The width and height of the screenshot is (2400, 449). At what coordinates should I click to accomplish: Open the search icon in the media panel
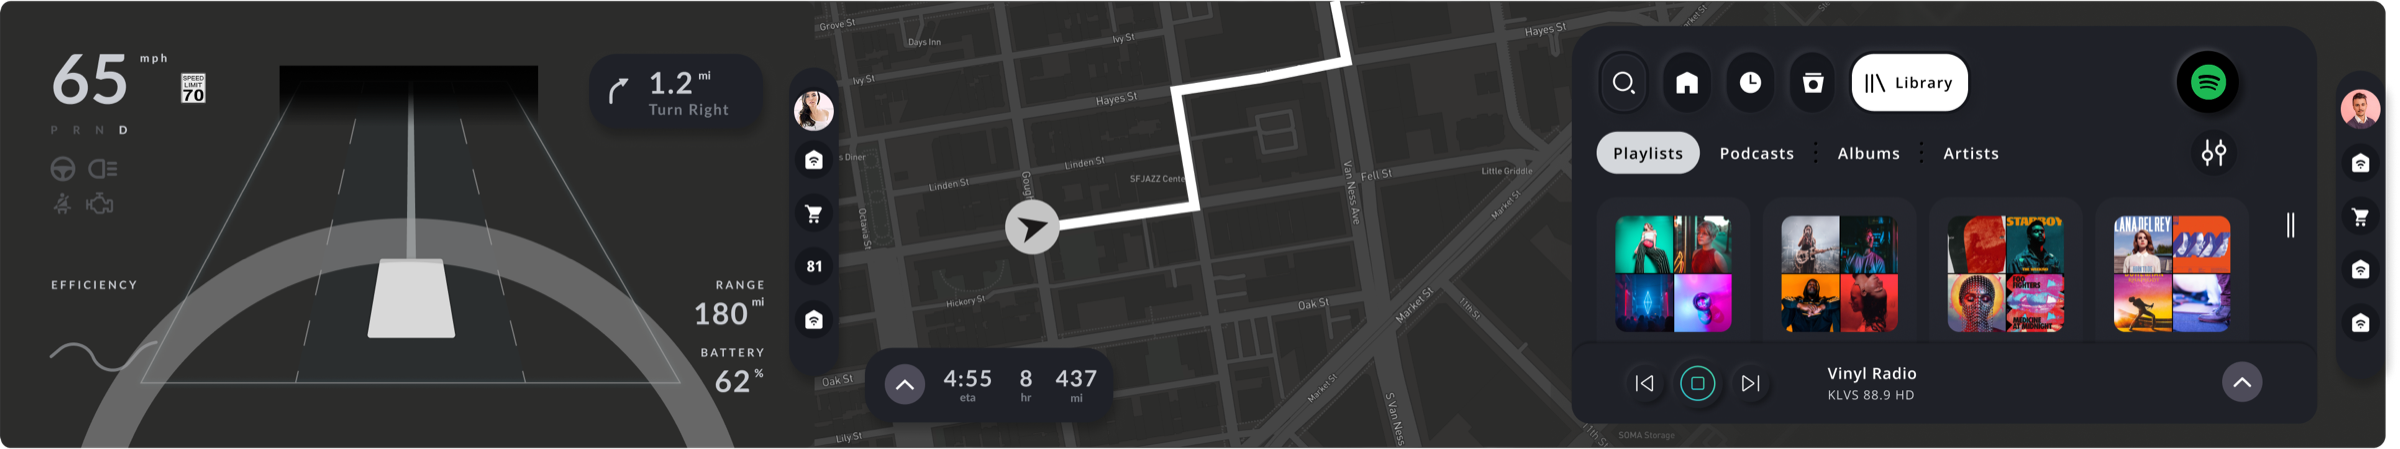point(1623,83)
